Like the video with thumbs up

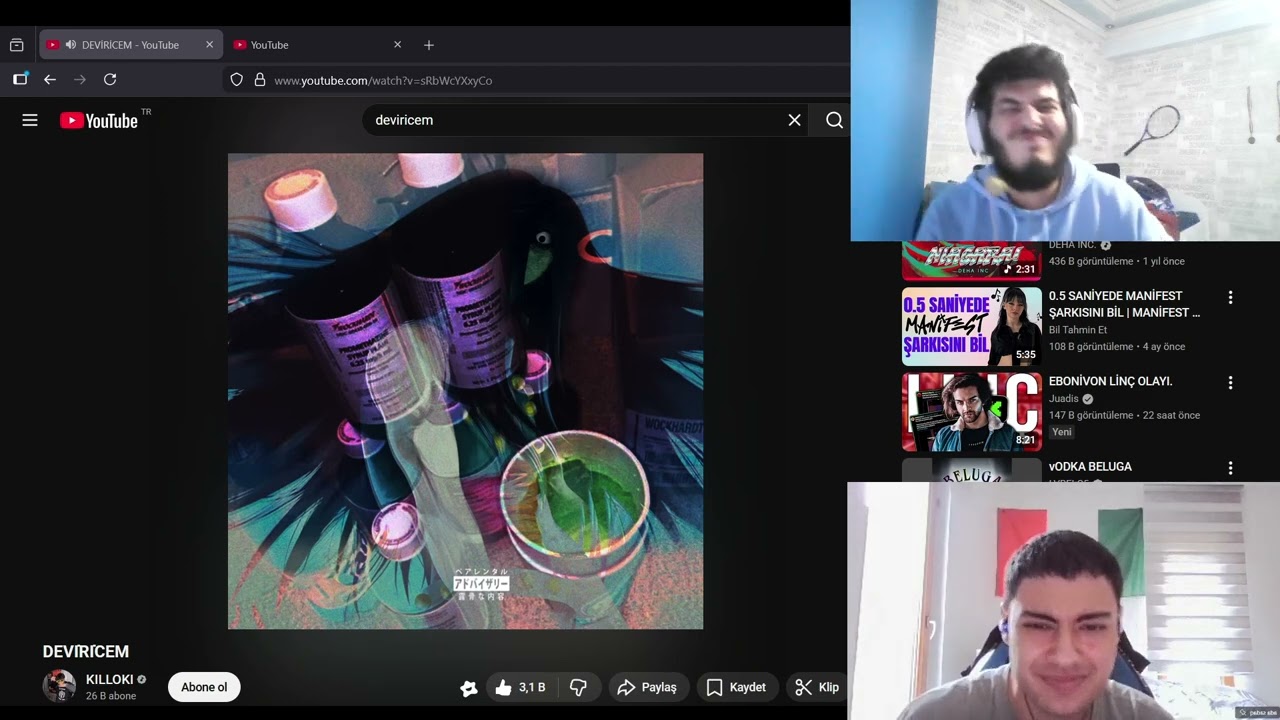click(x=523, y=687)
